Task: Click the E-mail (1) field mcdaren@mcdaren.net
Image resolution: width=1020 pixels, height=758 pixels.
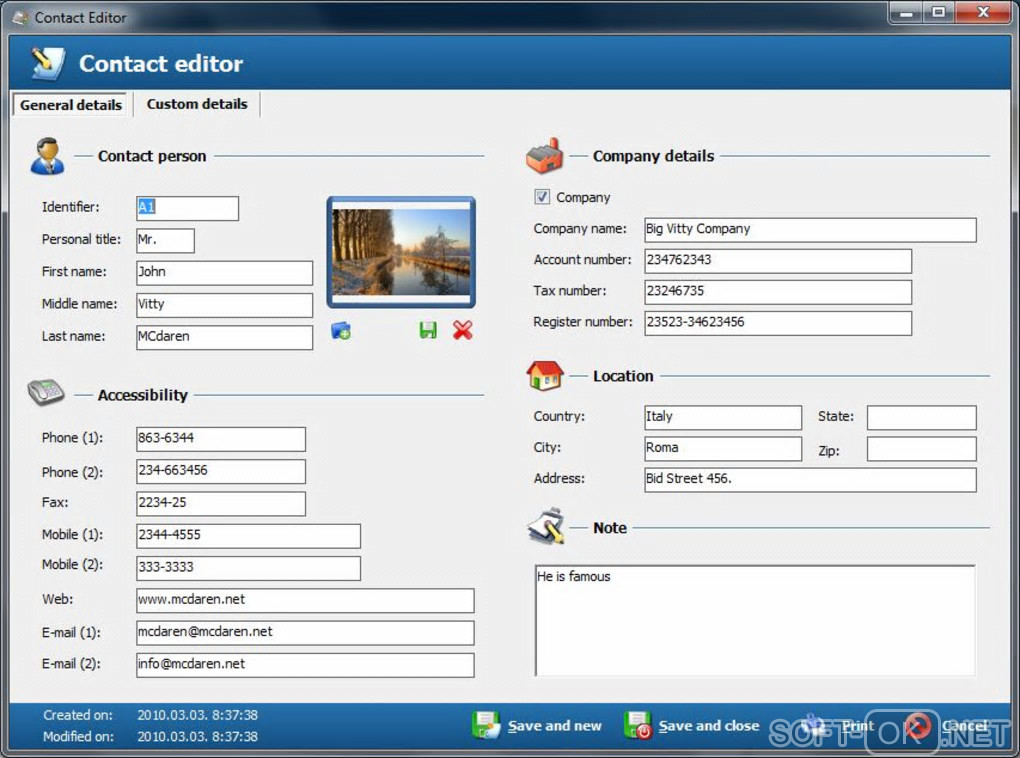Action: [305, 632]
